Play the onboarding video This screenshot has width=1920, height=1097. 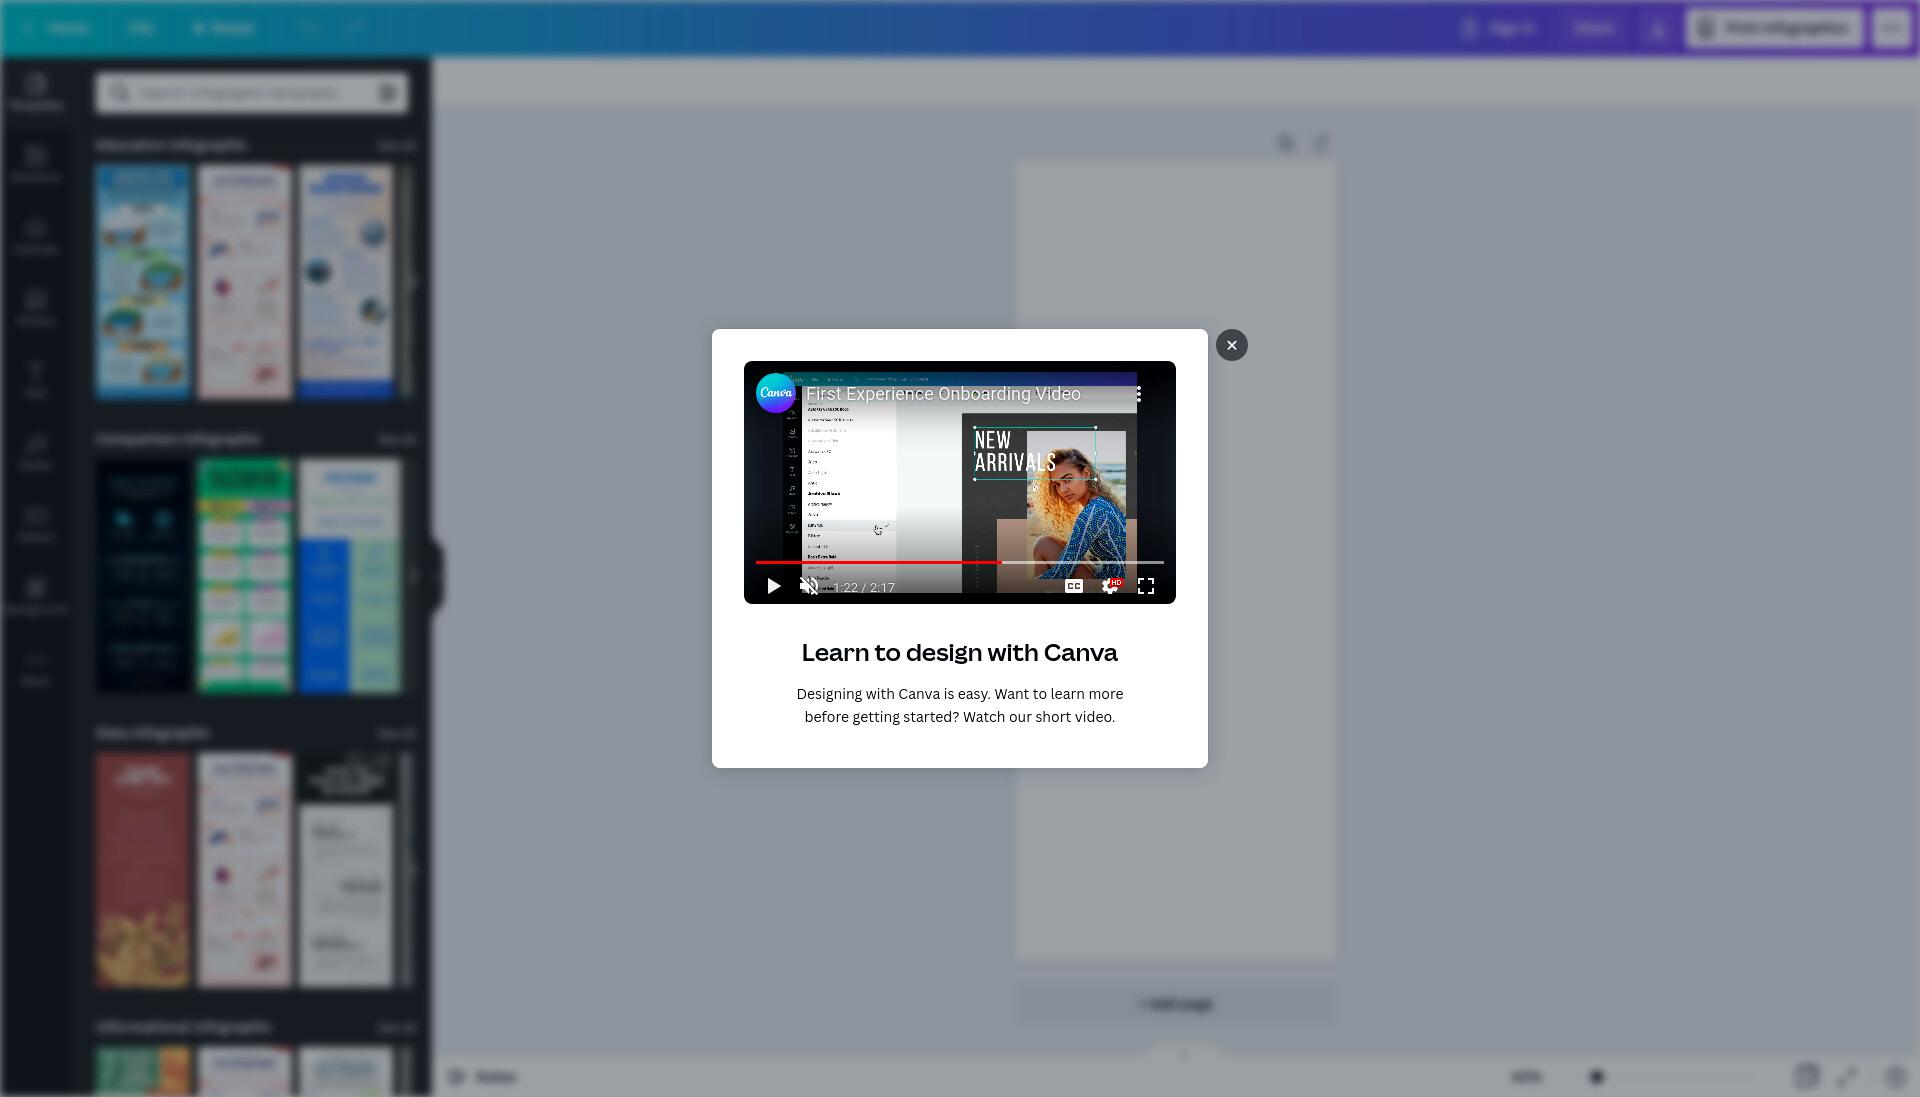click(x=773, y=586)
